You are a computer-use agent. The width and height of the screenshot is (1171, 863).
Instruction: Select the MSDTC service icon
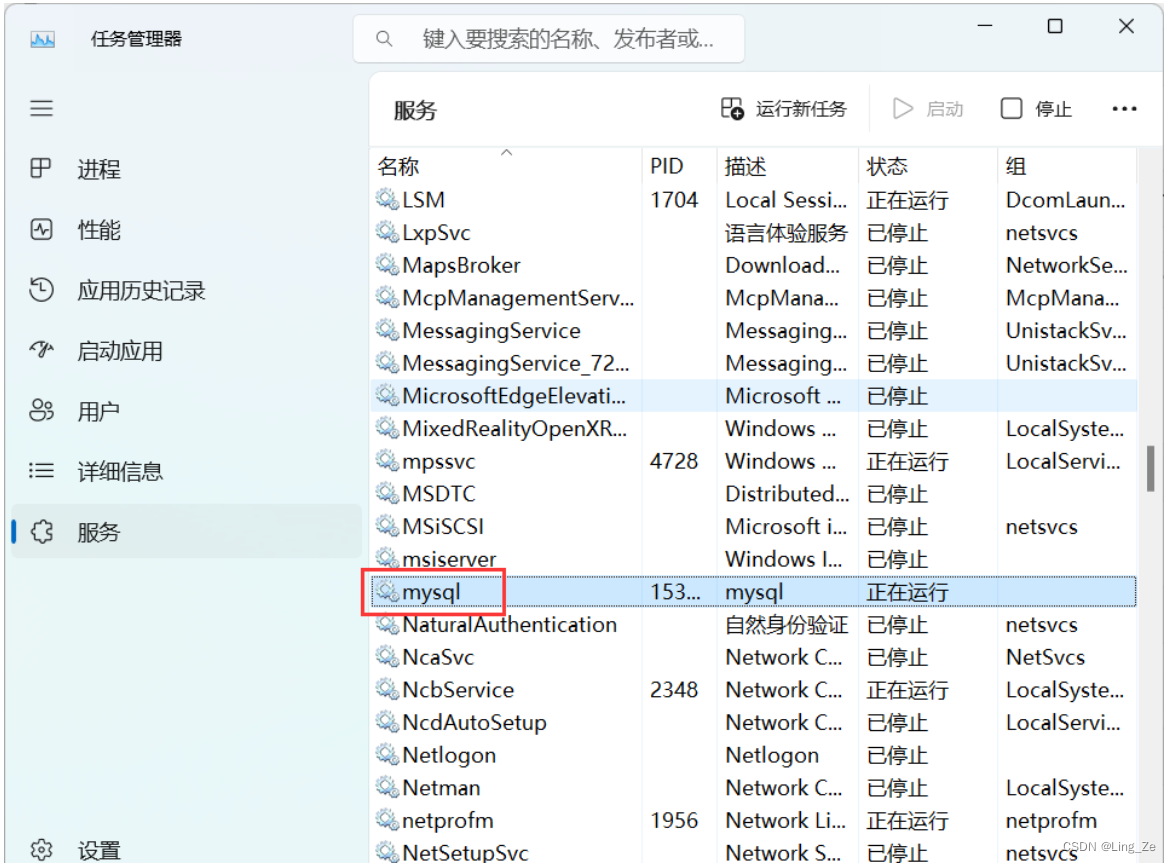[x=387, y=493]
